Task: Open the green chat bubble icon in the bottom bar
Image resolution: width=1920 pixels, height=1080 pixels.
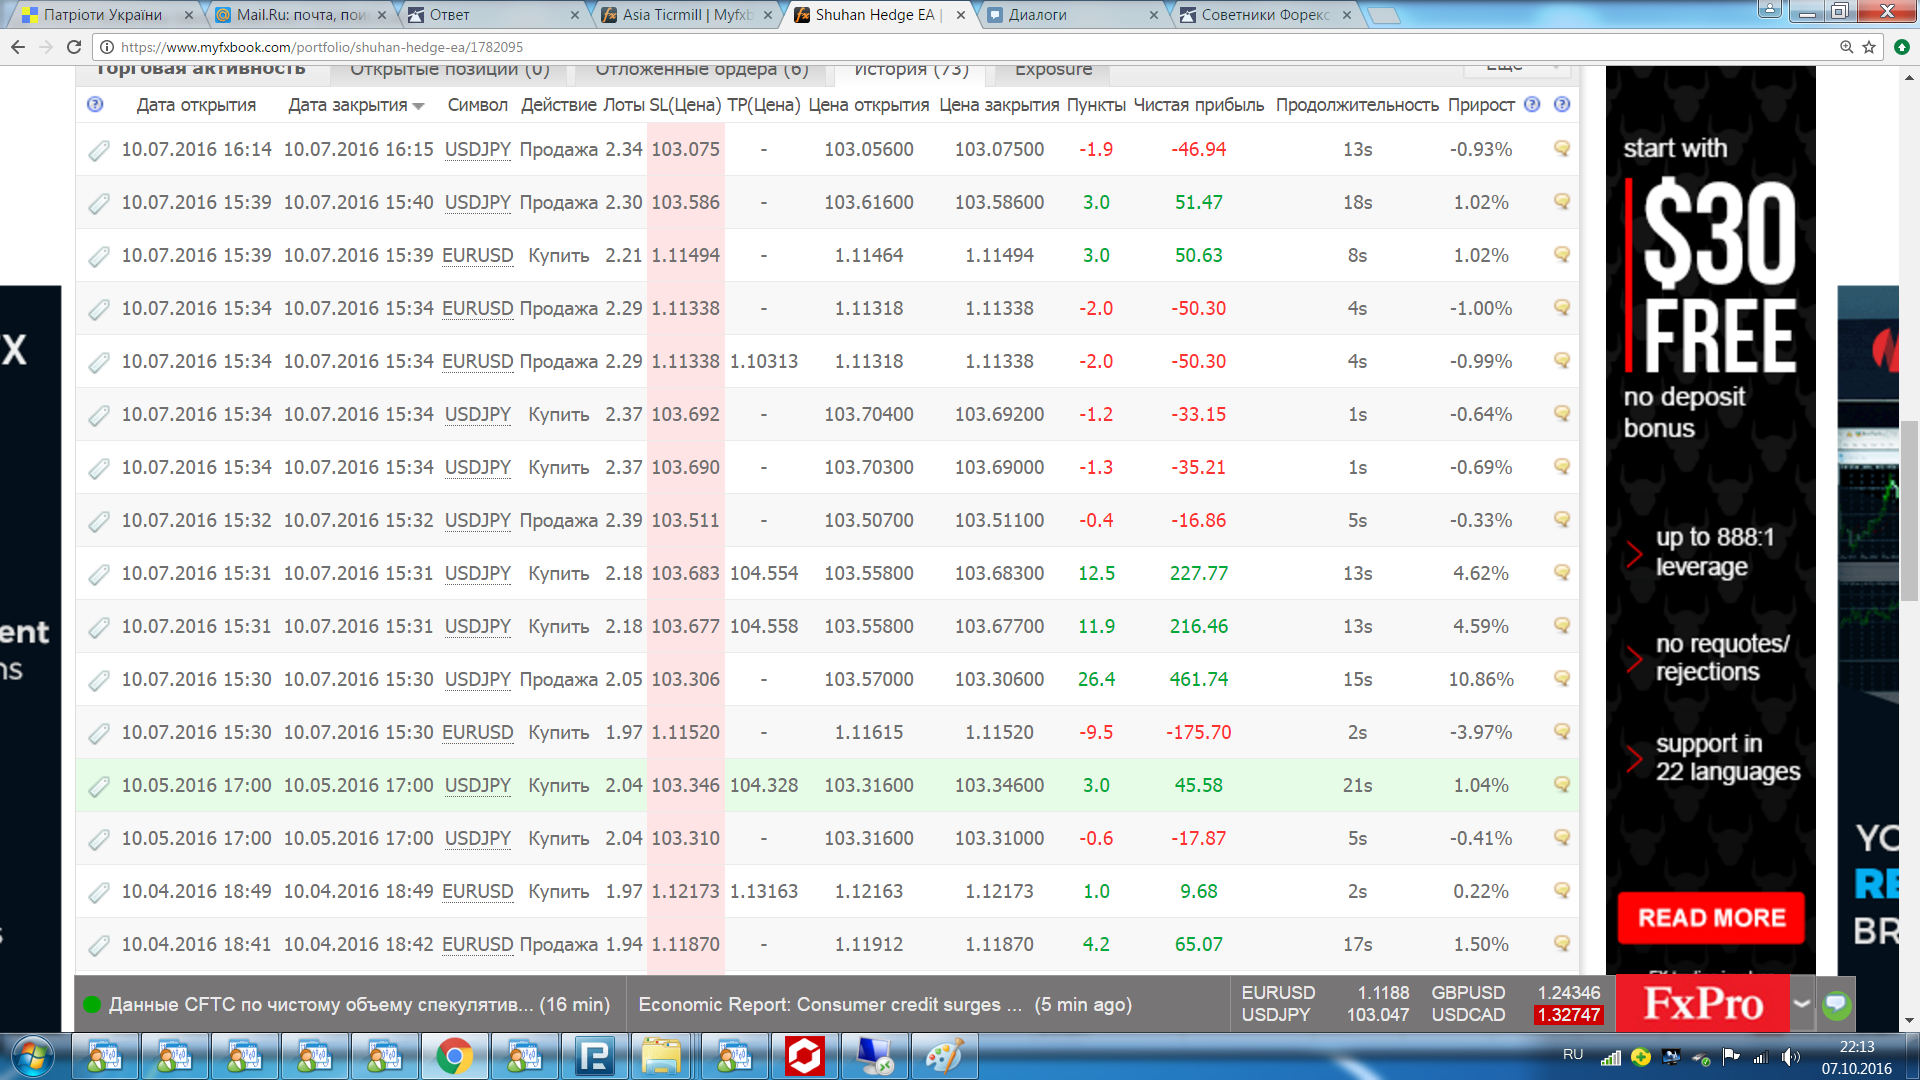Action: (1836, 1004)
